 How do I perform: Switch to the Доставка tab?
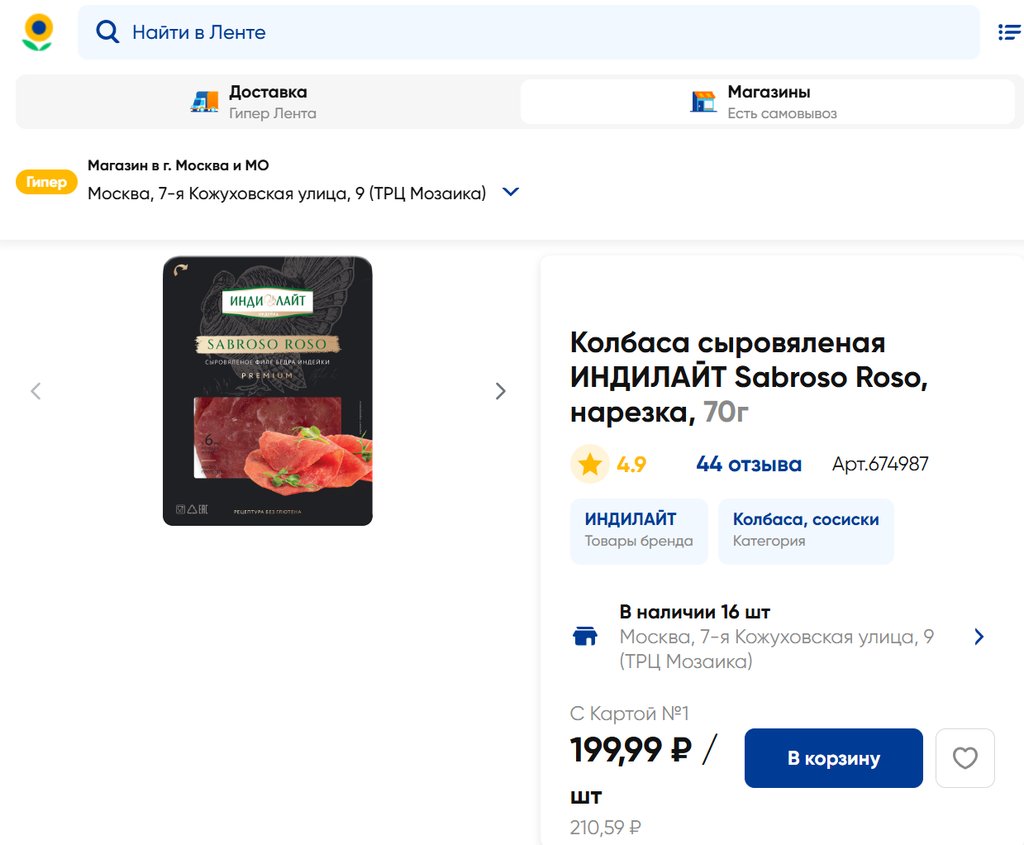click(268, 102)
